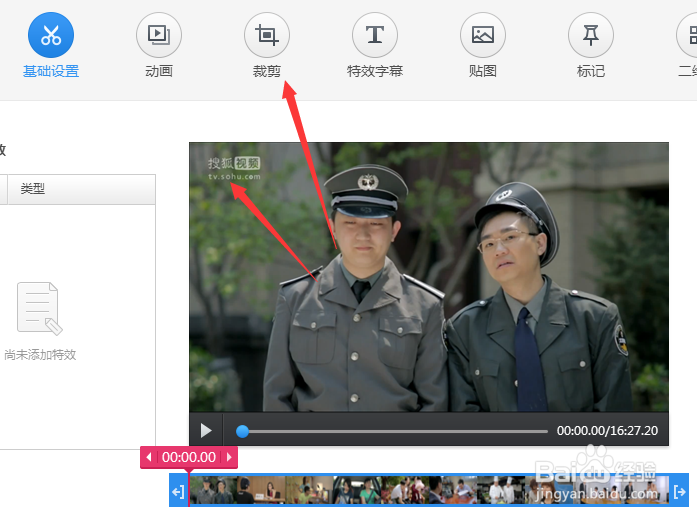This screenshot has height=518, width=697.
Task: Click the 标记 tab label
Action: coord(591,71)
